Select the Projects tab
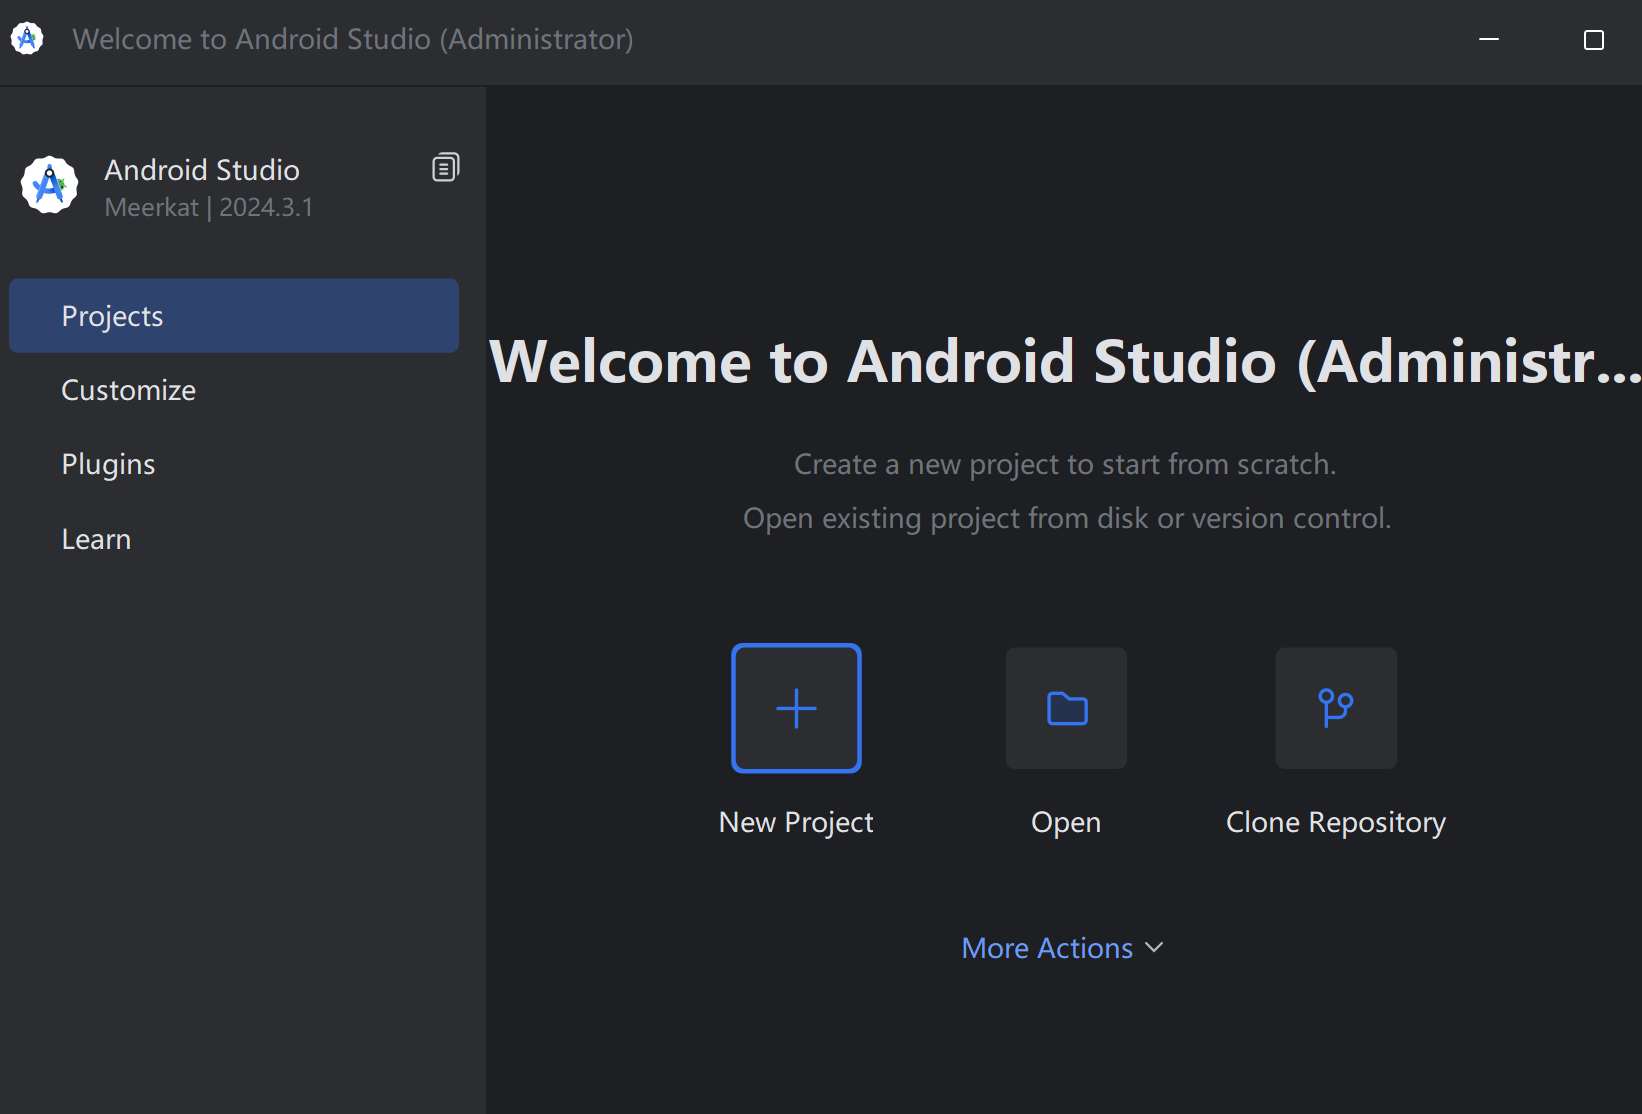1642x1114 pixels. coord(234,316)
